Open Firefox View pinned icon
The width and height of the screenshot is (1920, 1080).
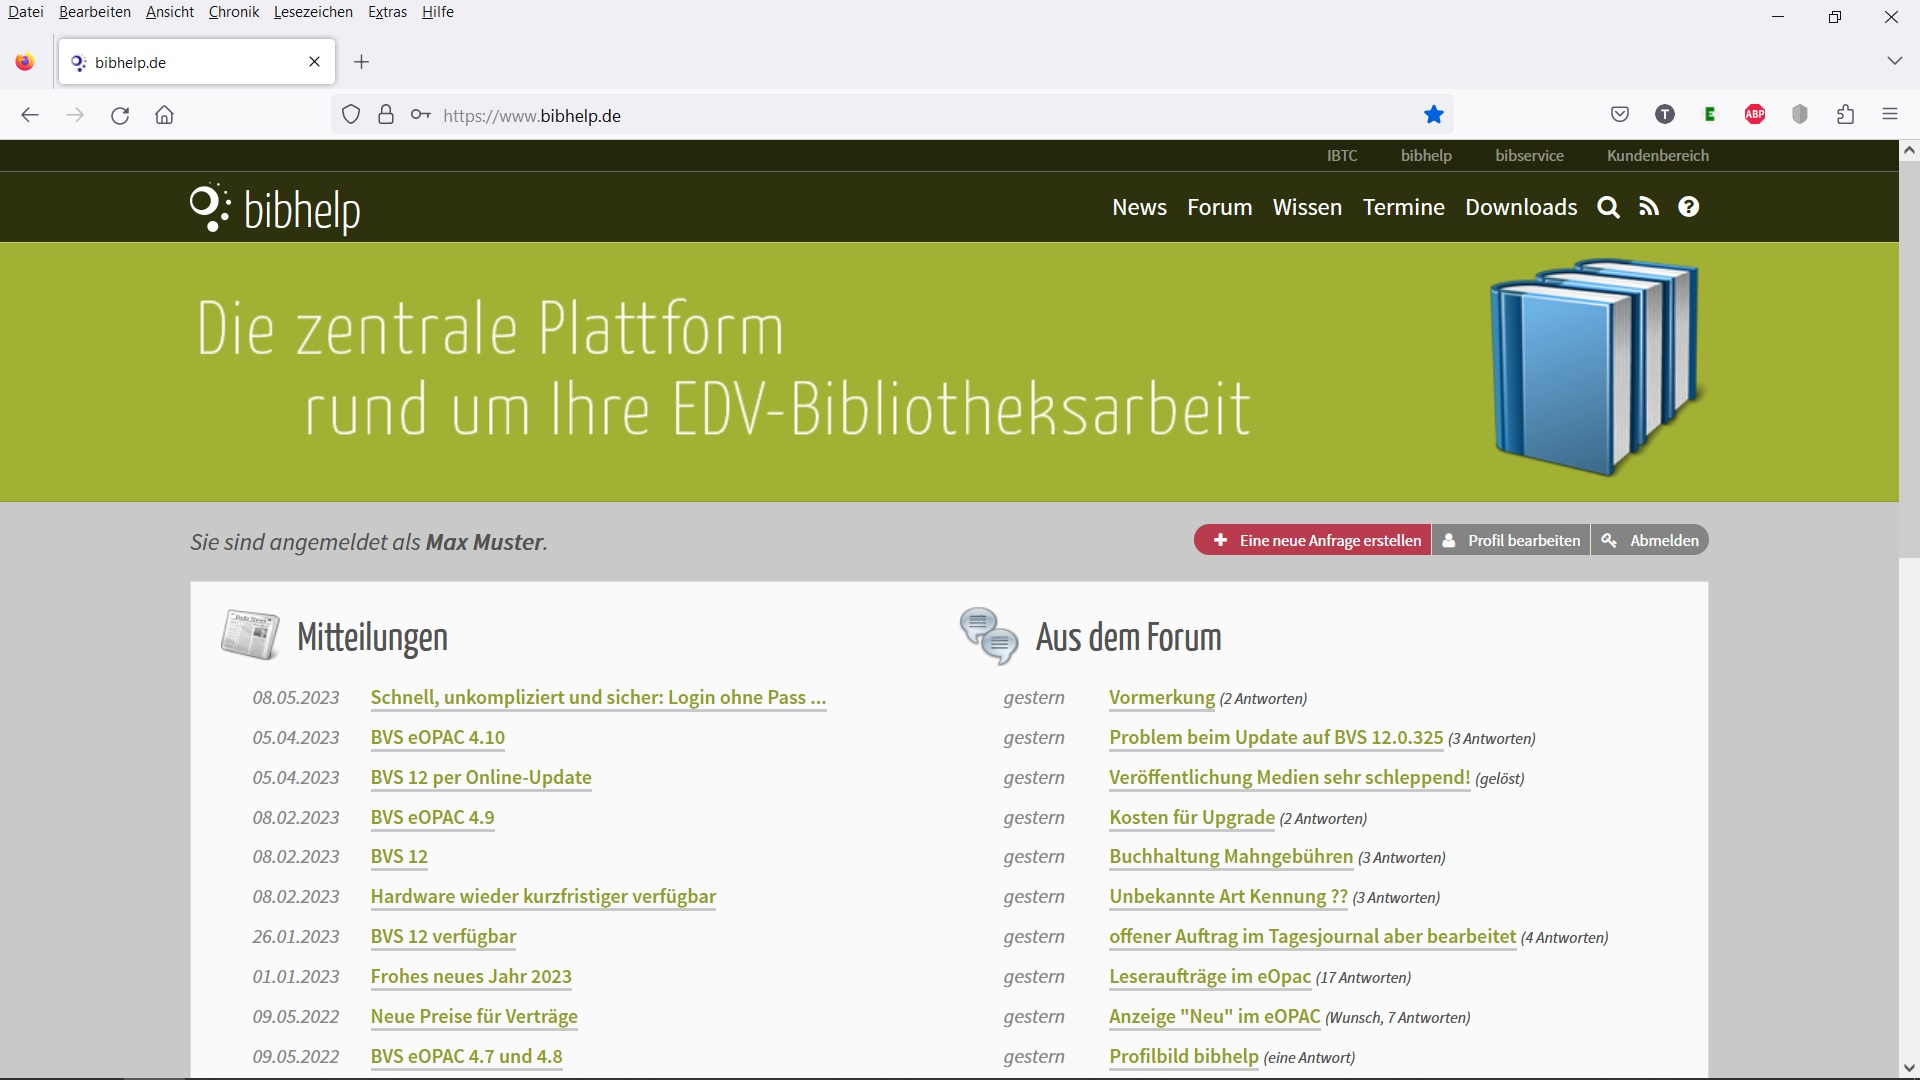pyautogui.click(x=25, y=62)
